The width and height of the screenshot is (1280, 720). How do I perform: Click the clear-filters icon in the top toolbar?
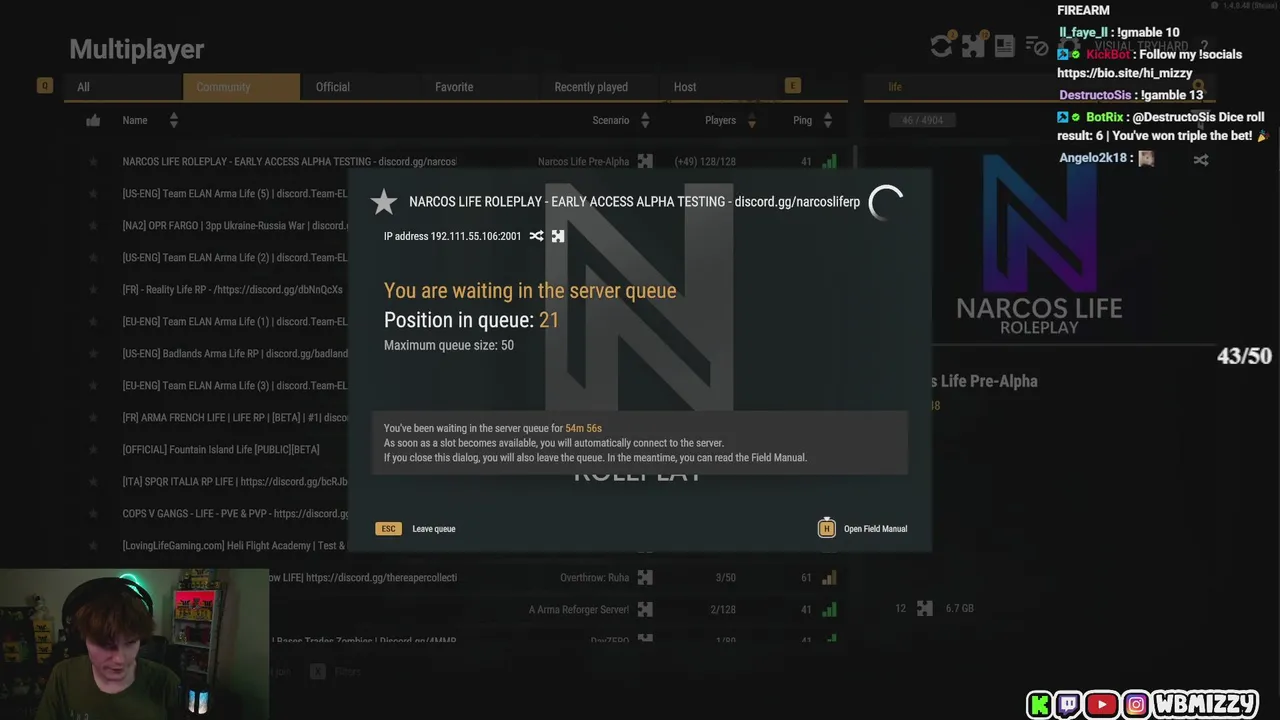click(1037, 46)
